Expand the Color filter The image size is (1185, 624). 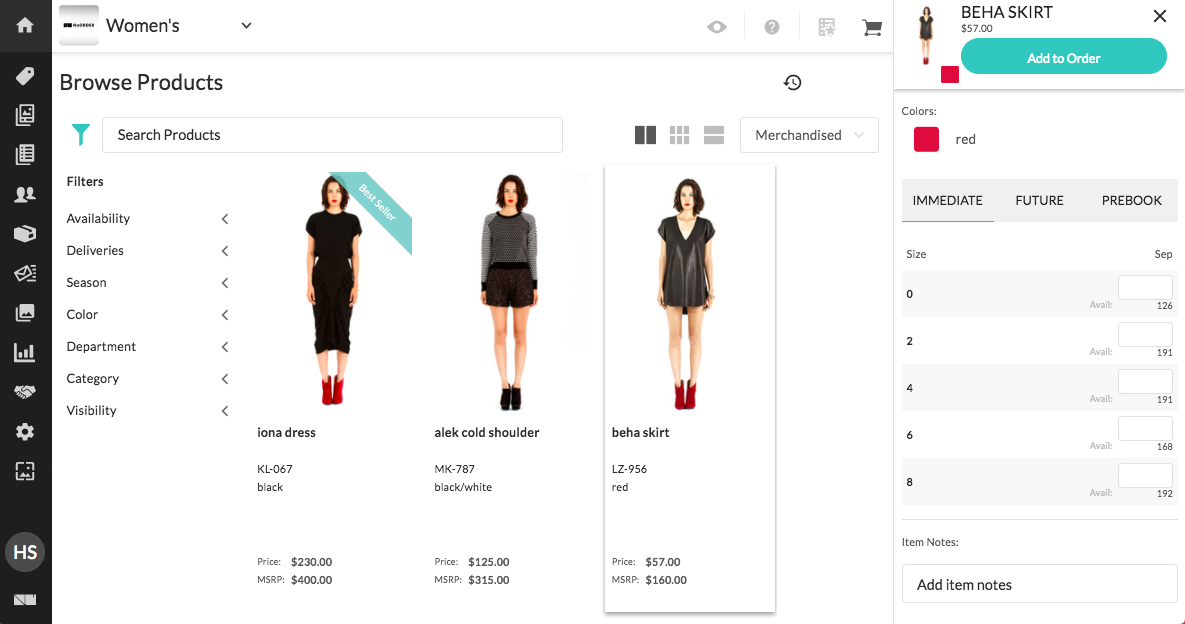(x=147, y=314)
